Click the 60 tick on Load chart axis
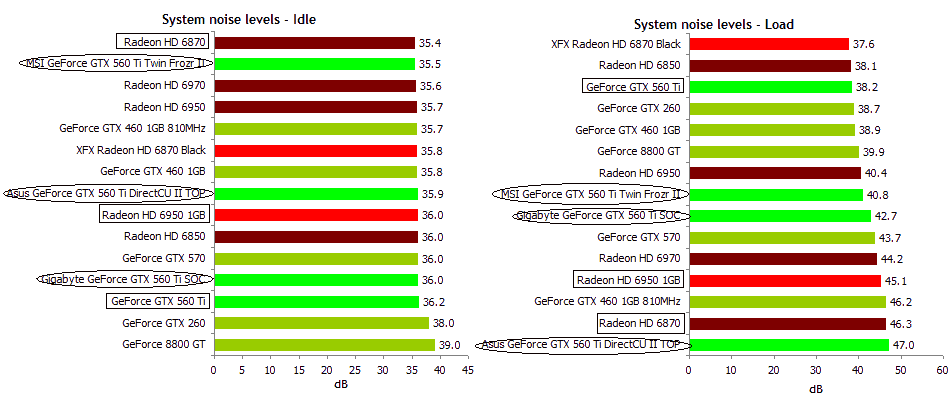The image size is (950, 404). tap(942, 368)
